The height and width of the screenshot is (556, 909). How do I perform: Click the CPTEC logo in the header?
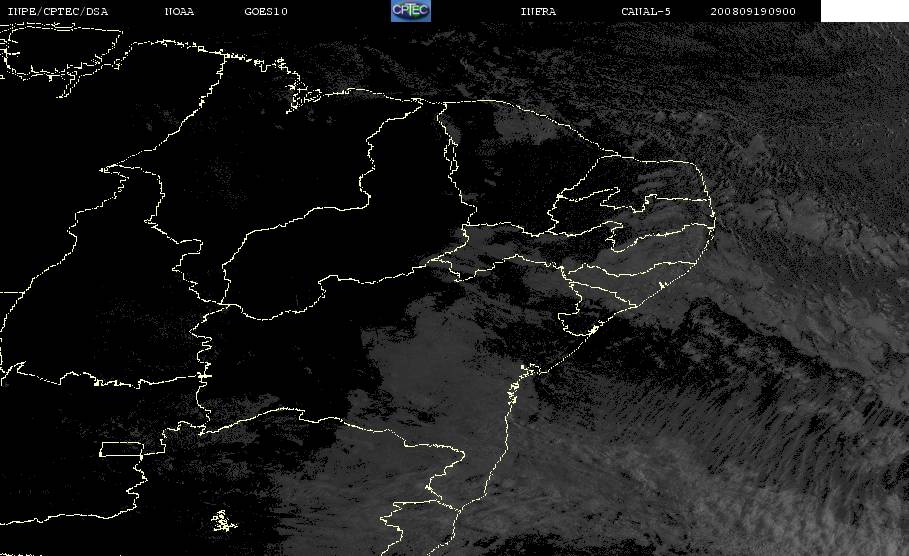[x=411, y=10]
